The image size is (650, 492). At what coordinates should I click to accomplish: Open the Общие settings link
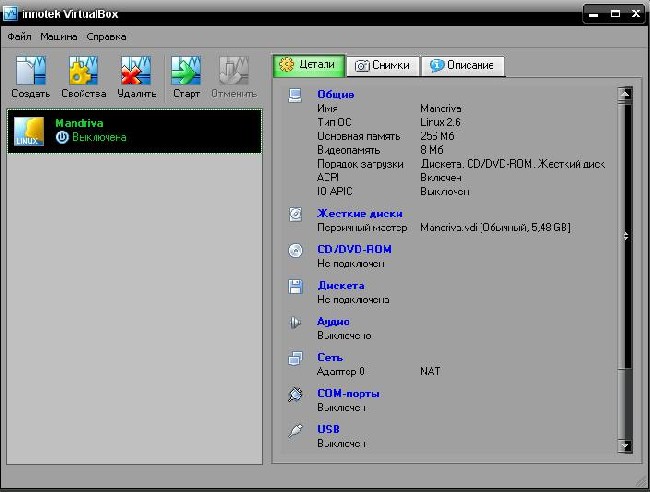336,95
